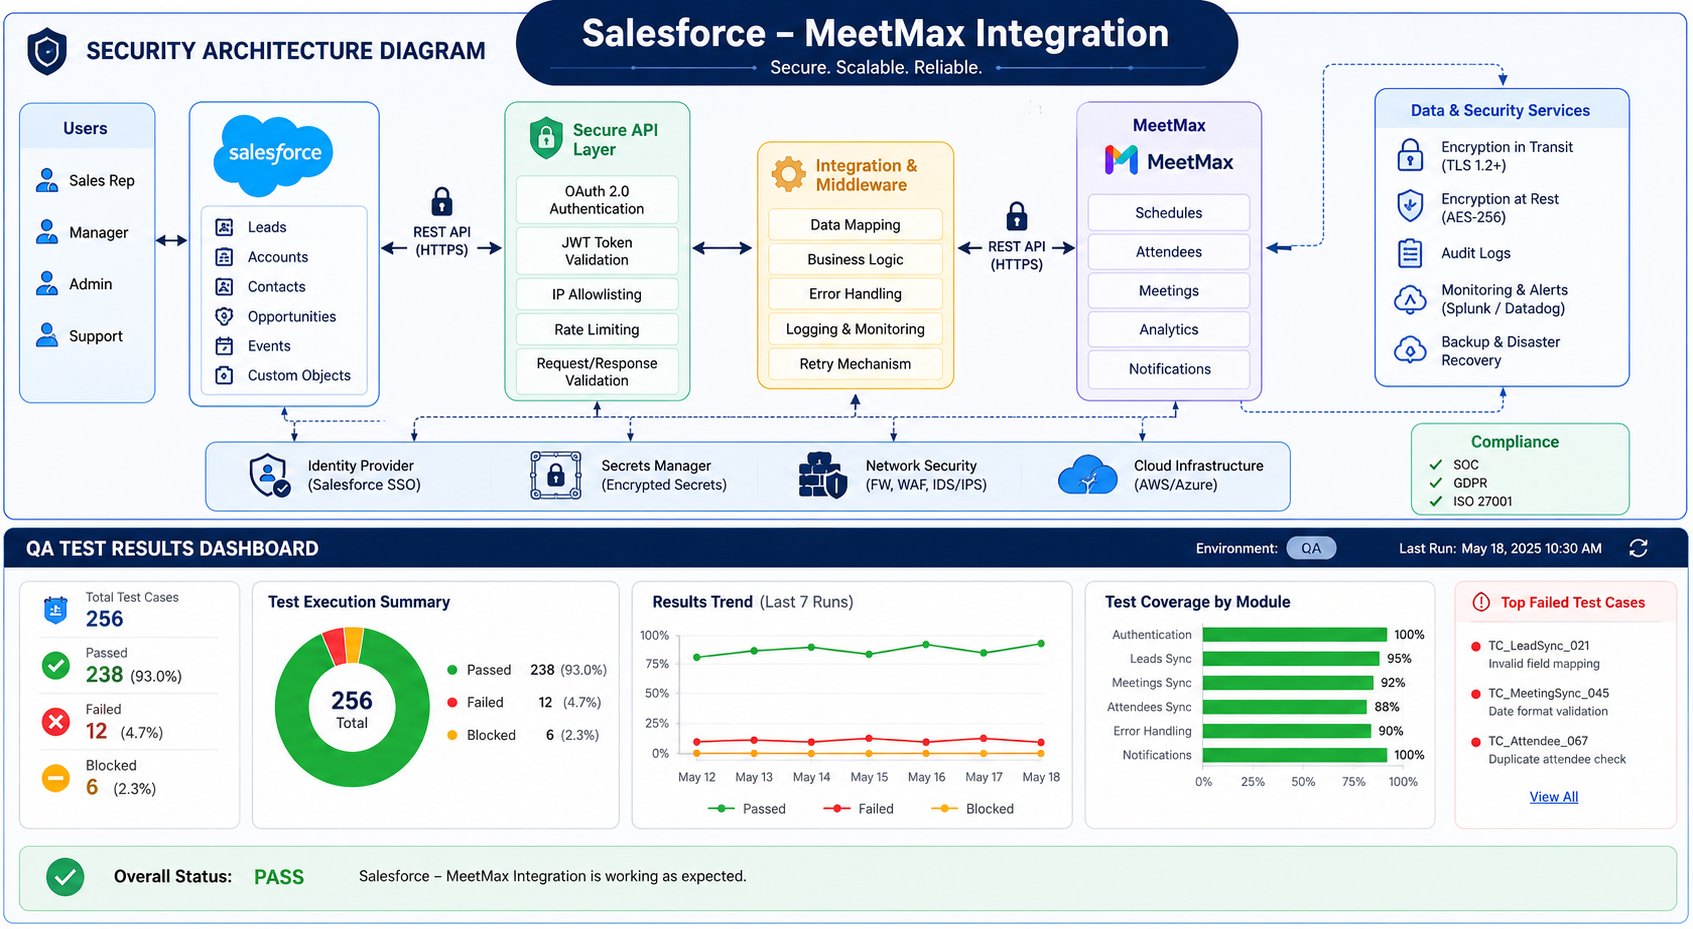Image resolution: width=1693 pixels, height=929 pixels.
Task: Click the Monitoring & Alerts cloud icon
Action: point(1410,299)
